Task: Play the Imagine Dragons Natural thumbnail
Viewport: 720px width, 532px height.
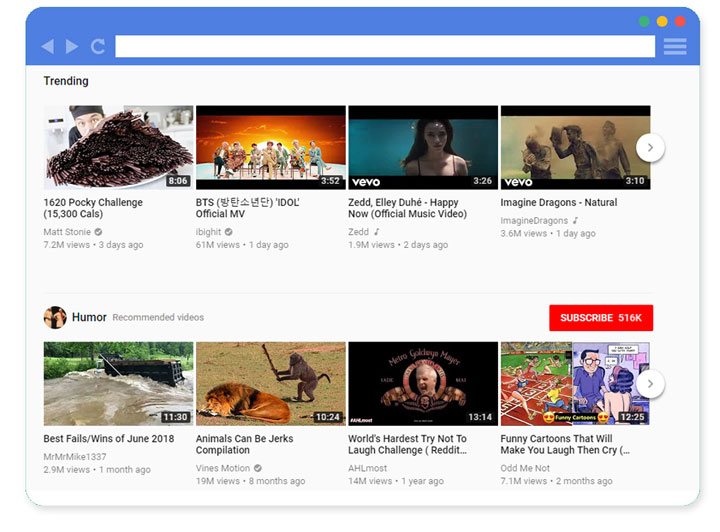Action: click(575, 147)
